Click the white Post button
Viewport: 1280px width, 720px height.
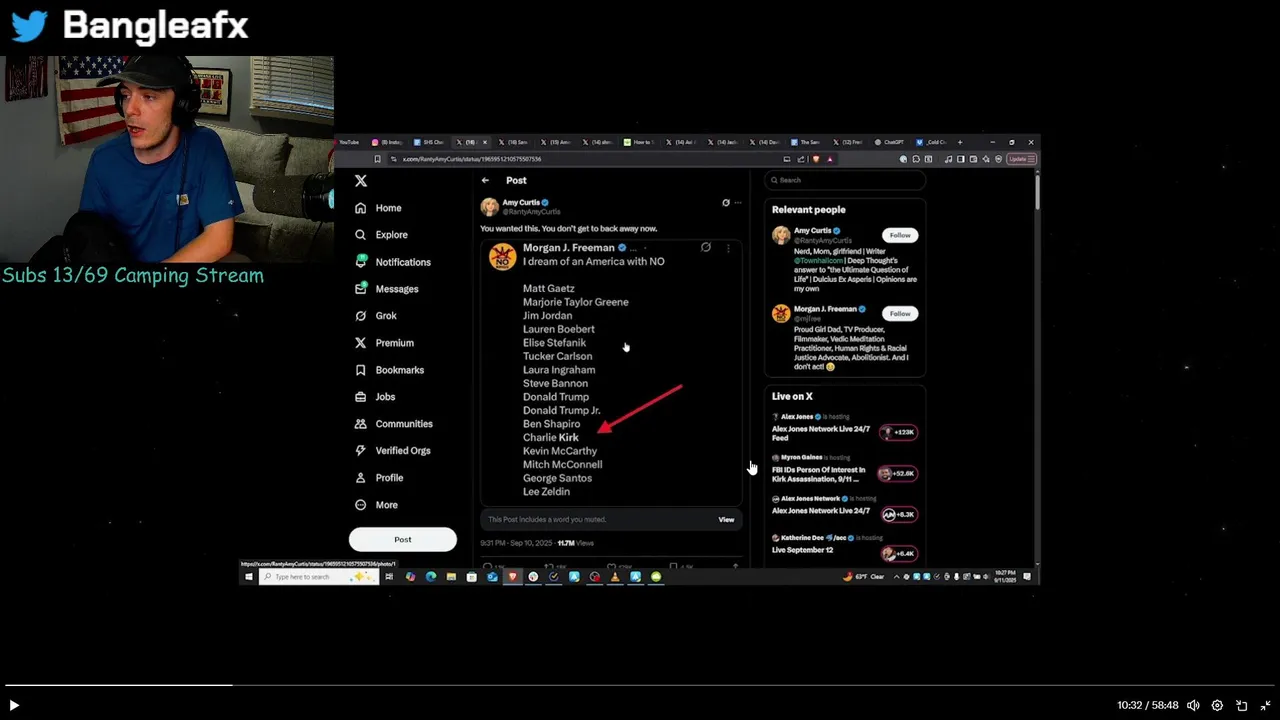point(403,539)
